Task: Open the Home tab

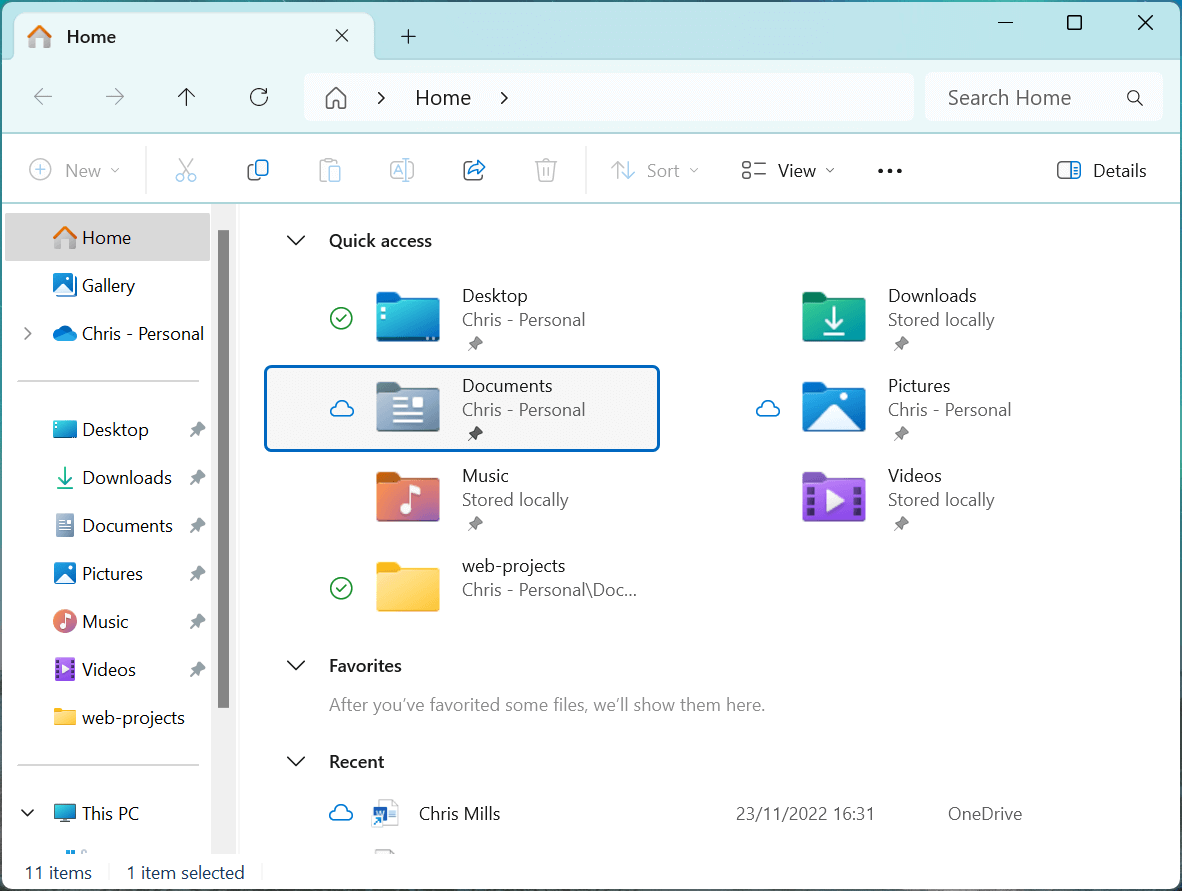Action: click(x=91, y=36)
